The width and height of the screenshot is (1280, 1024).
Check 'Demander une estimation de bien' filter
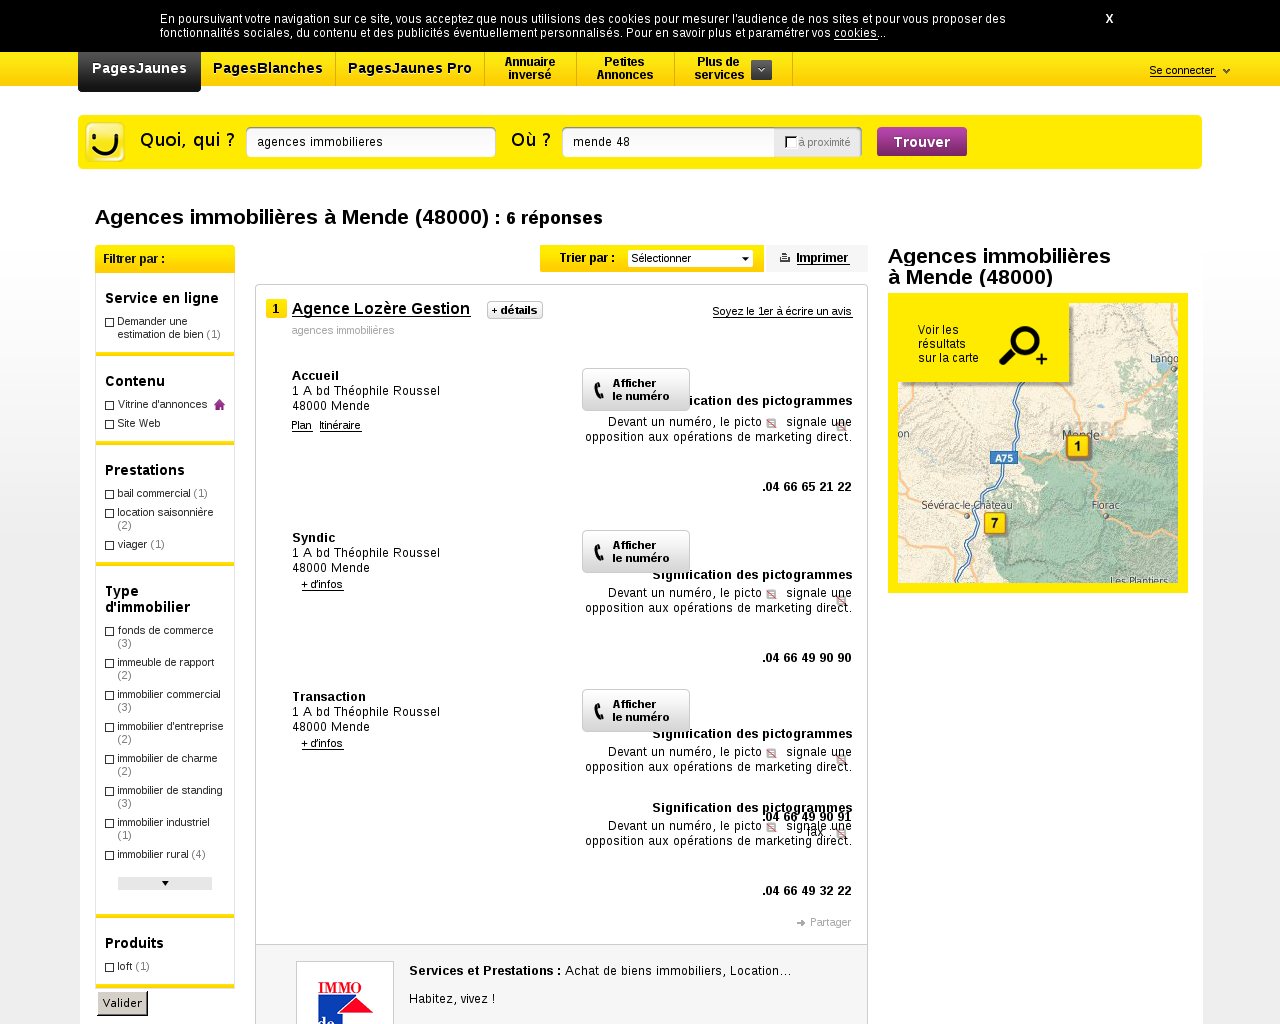[110, 322]
